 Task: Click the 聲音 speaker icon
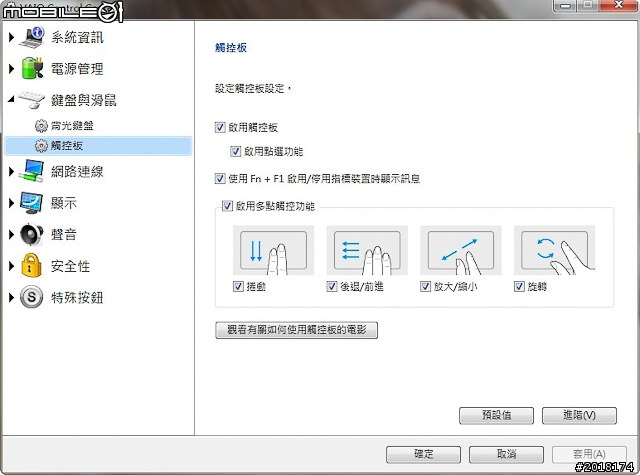coord(33,235)
